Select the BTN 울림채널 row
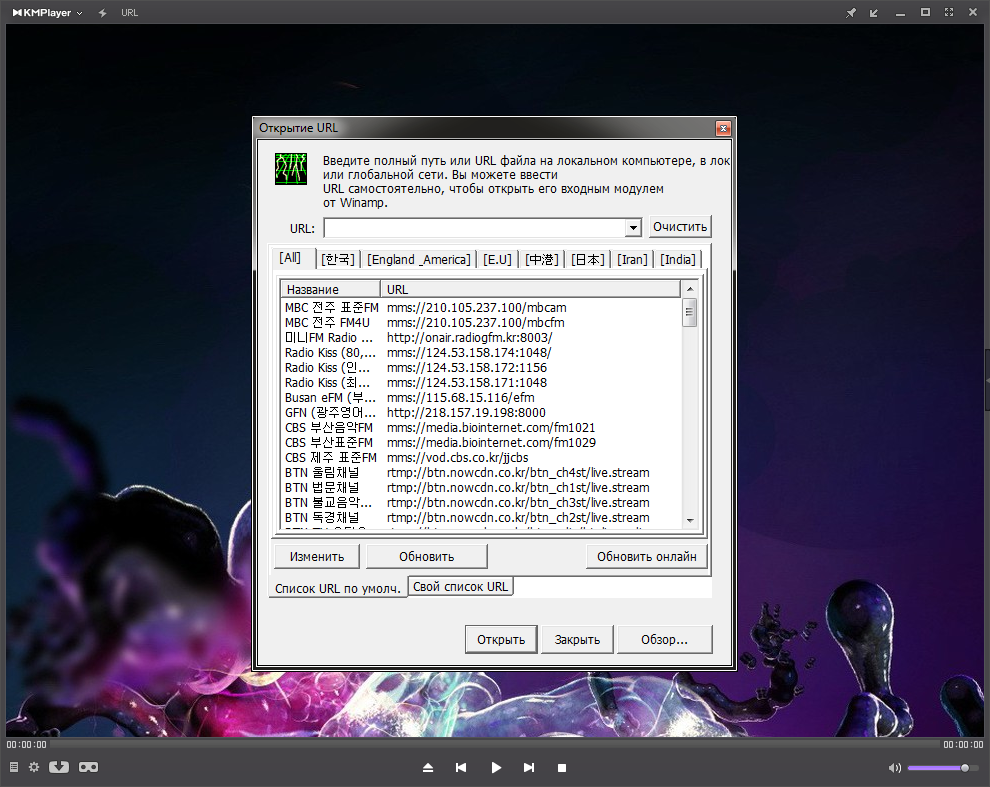 pos(481,472)
